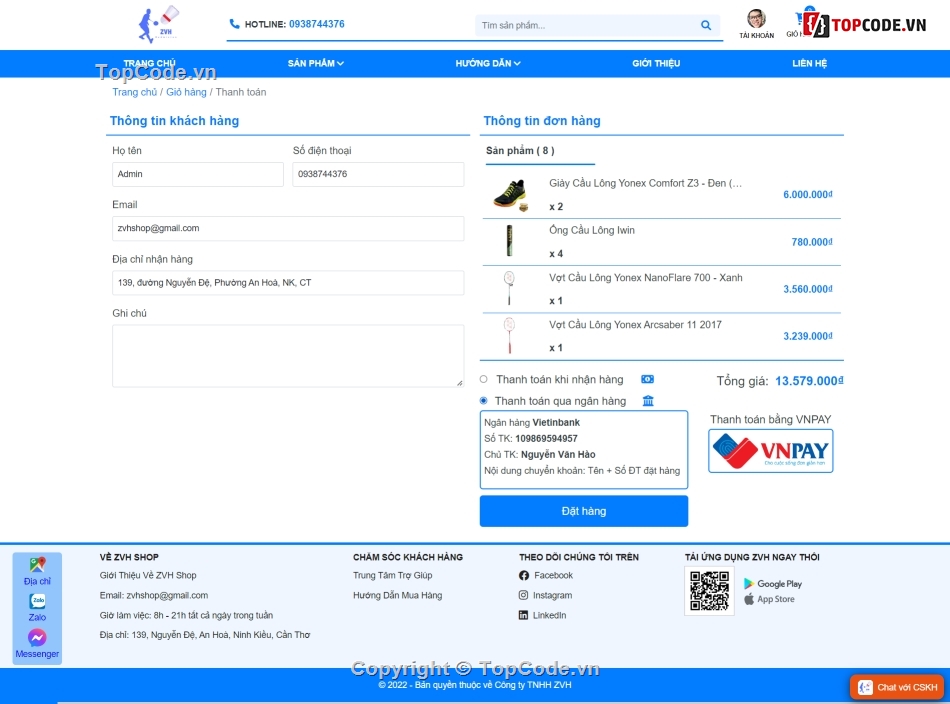This screenshot has height=704, width=950.
Task: Click account number 109869594957
Action: pyautogui.click(x=546, y=439)
